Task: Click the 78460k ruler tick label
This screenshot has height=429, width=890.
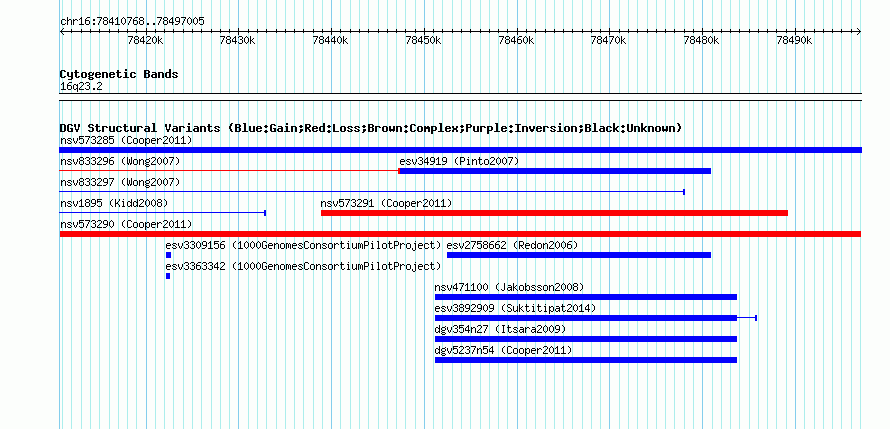Action: (x=517, y=40)
